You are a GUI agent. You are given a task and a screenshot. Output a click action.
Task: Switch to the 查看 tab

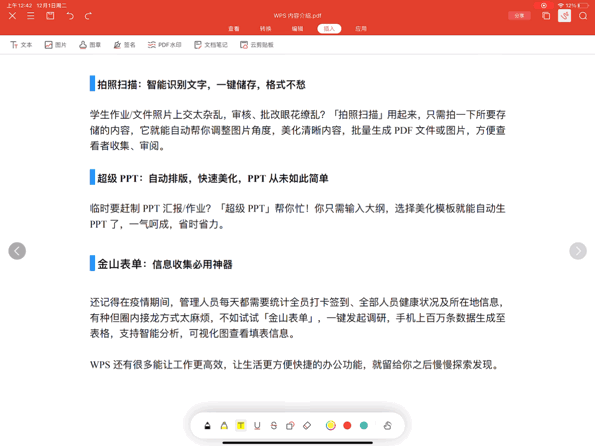tap(234, 28)
